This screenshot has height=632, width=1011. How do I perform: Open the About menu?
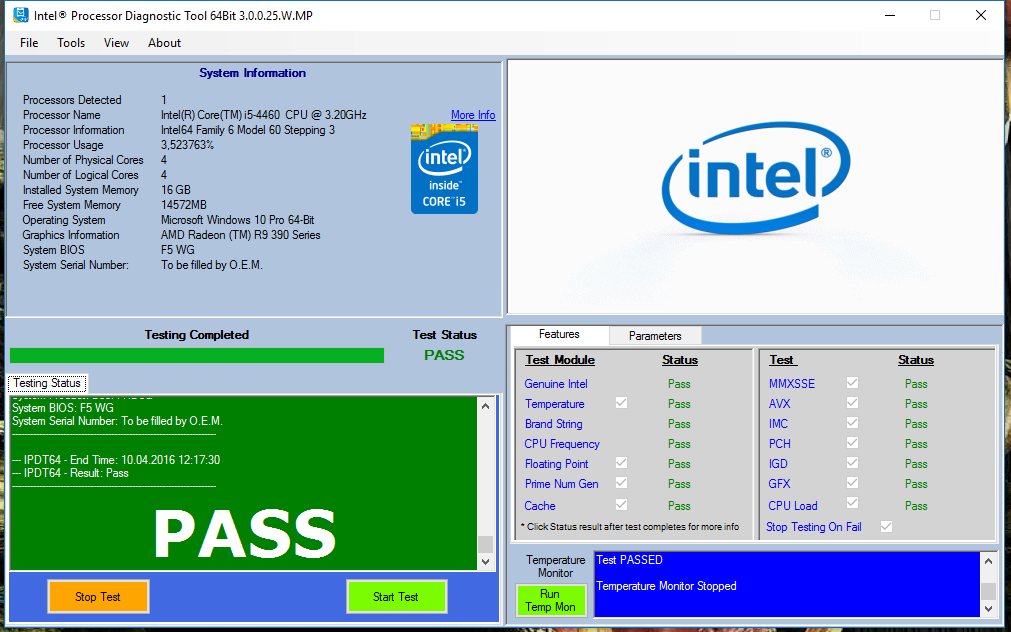click(164, 43)
